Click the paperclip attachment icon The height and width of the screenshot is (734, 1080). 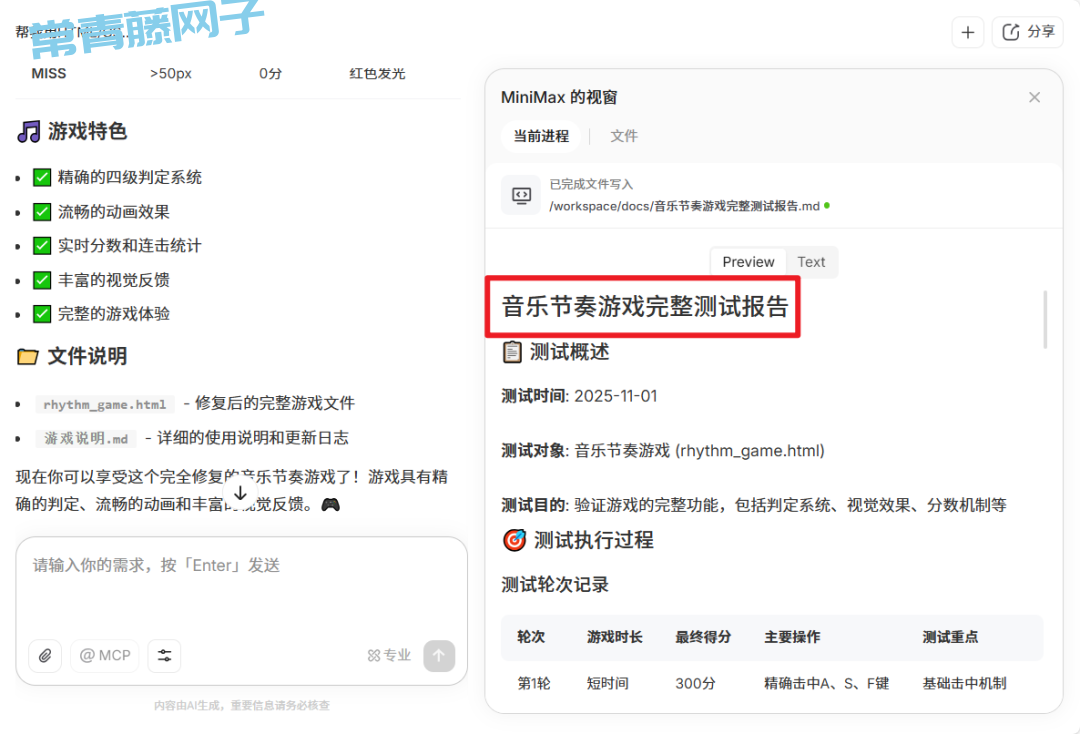[x=45, y=655]
